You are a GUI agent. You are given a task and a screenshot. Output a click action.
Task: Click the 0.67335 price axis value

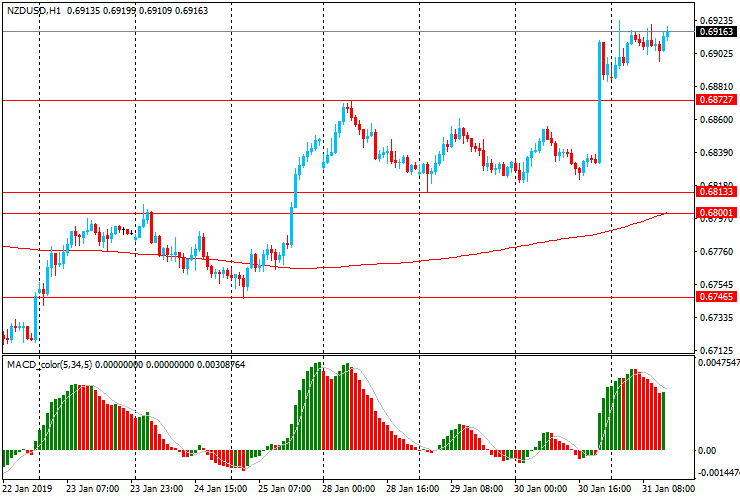tap(717, 318)
